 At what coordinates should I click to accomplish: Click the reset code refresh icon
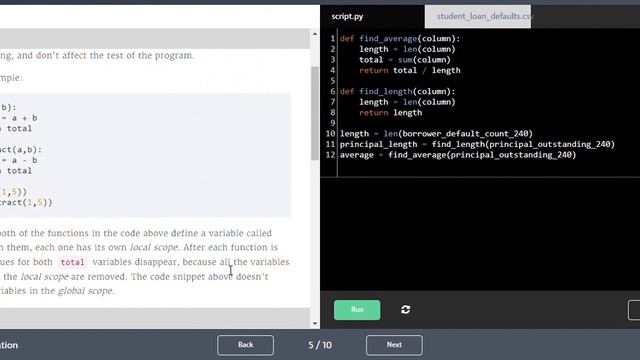(x=405, y=310)
